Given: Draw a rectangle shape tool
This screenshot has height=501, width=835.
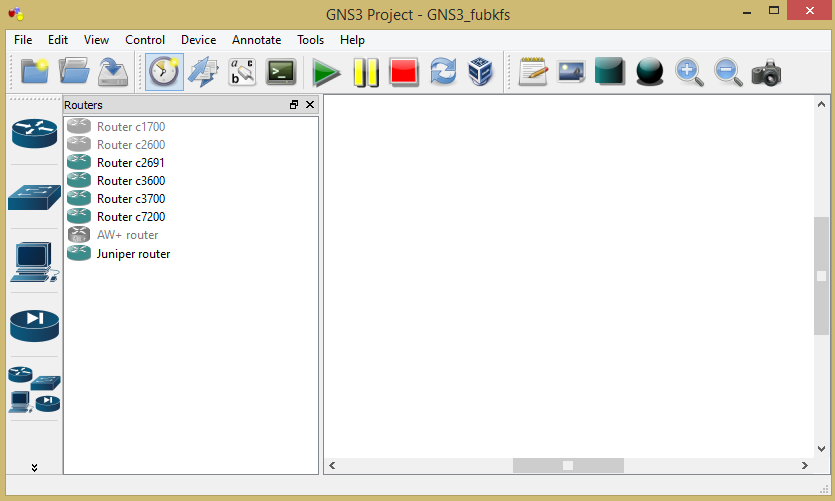Looking at the screenshot, I should tap(610, 71).
